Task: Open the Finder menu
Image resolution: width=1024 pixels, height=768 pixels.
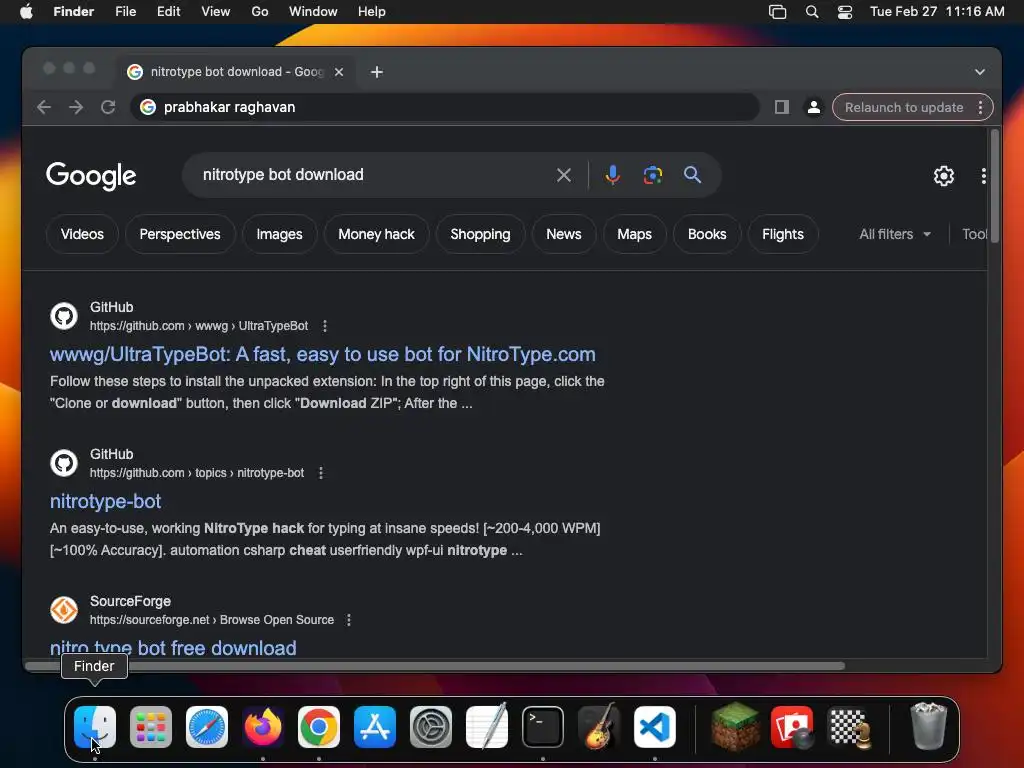Action: pyautogui.click(x=73, y=12)
